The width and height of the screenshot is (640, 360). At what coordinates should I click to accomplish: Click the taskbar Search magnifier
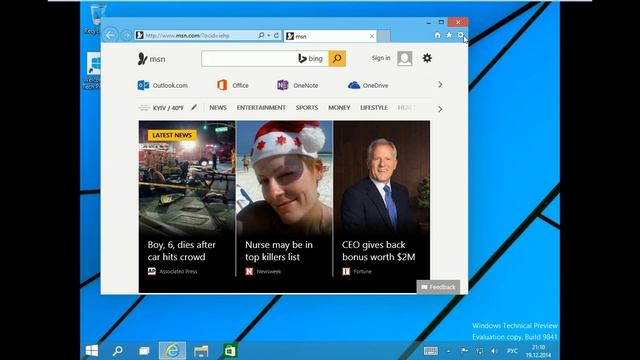[x=118, y=351]
